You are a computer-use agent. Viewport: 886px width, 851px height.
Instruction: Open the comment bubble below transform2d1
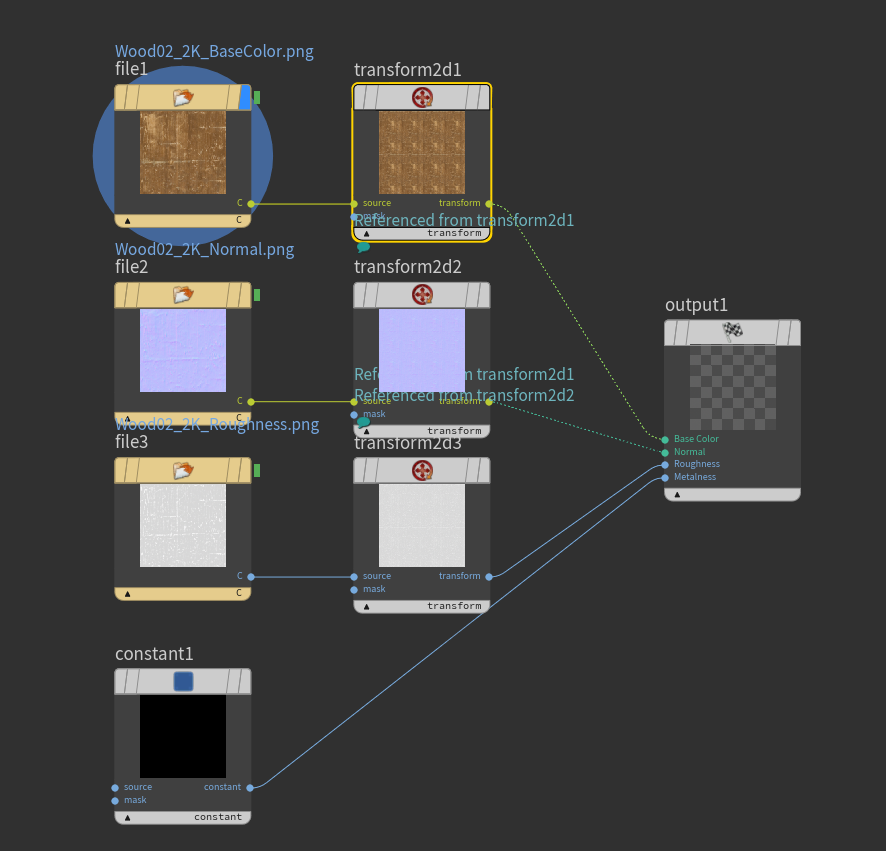[x=363, y=246]
